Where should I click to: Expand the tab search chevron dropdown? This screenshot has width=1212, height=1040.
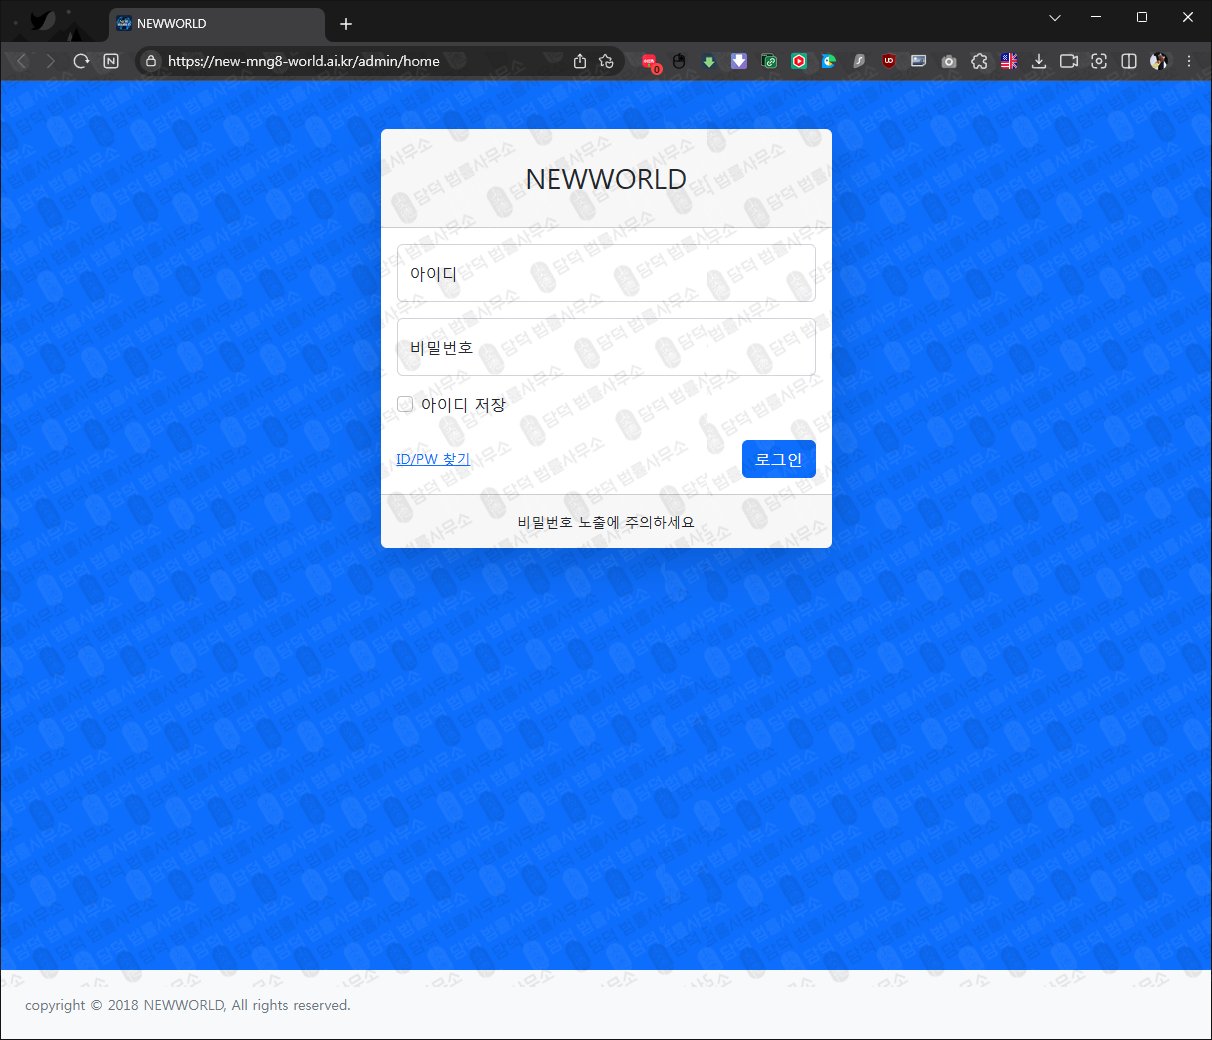pyautogui.click(x=1055, y=18)
